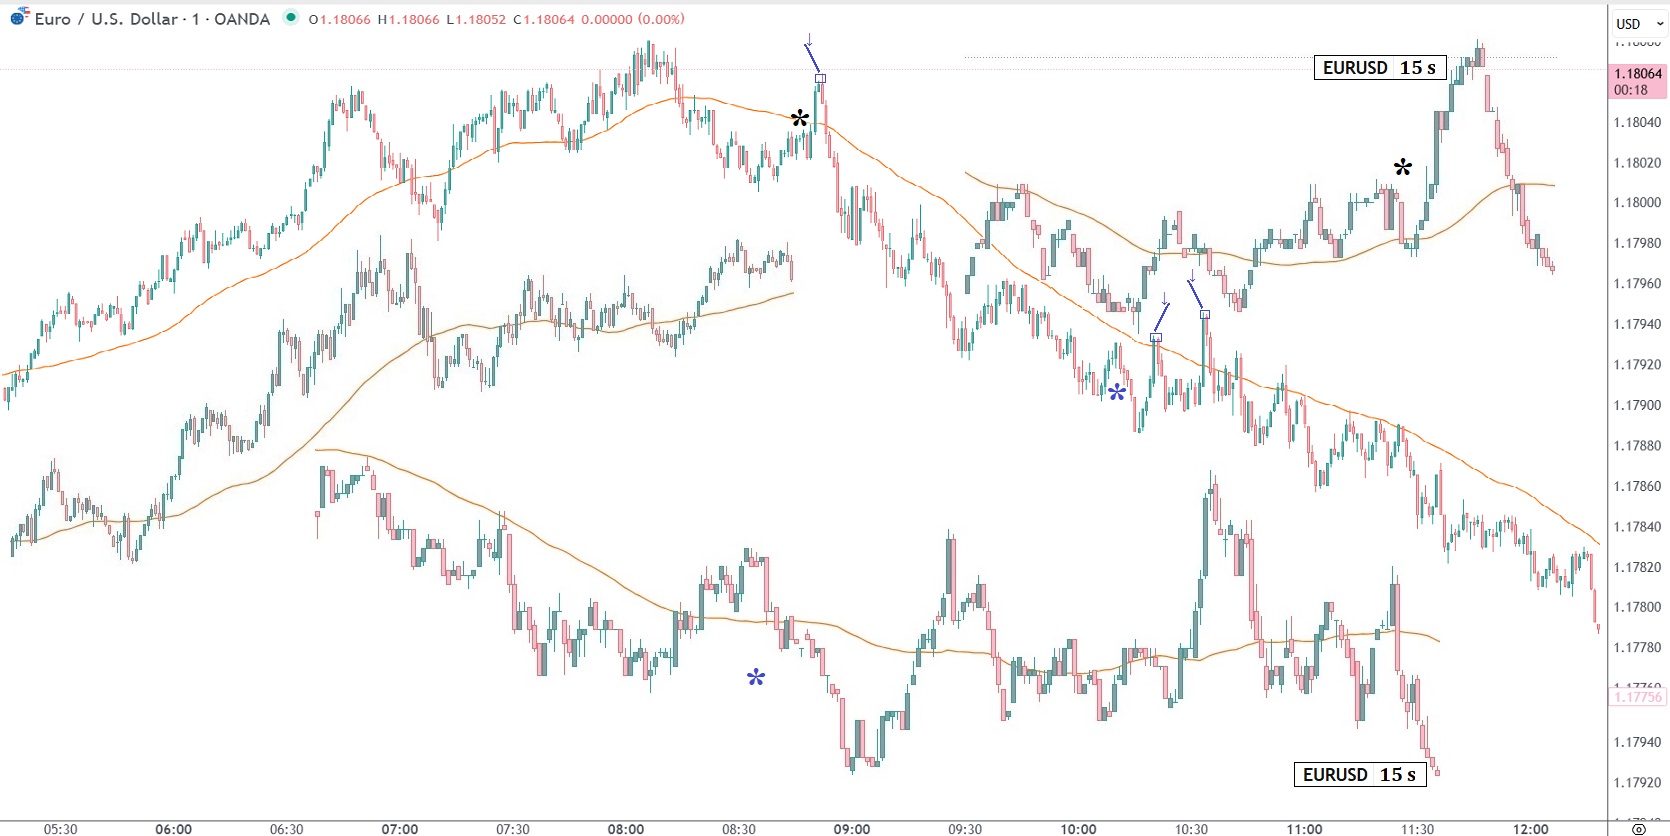Click the change value 0.00000 (0.00%)
The height and width of the screenshot is (836, 1670).
(x=633, y=19)
